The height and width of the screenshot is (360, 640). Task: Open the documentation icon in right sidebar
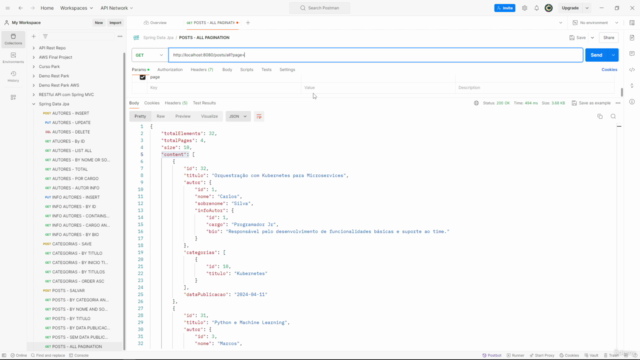pos(632,38)
